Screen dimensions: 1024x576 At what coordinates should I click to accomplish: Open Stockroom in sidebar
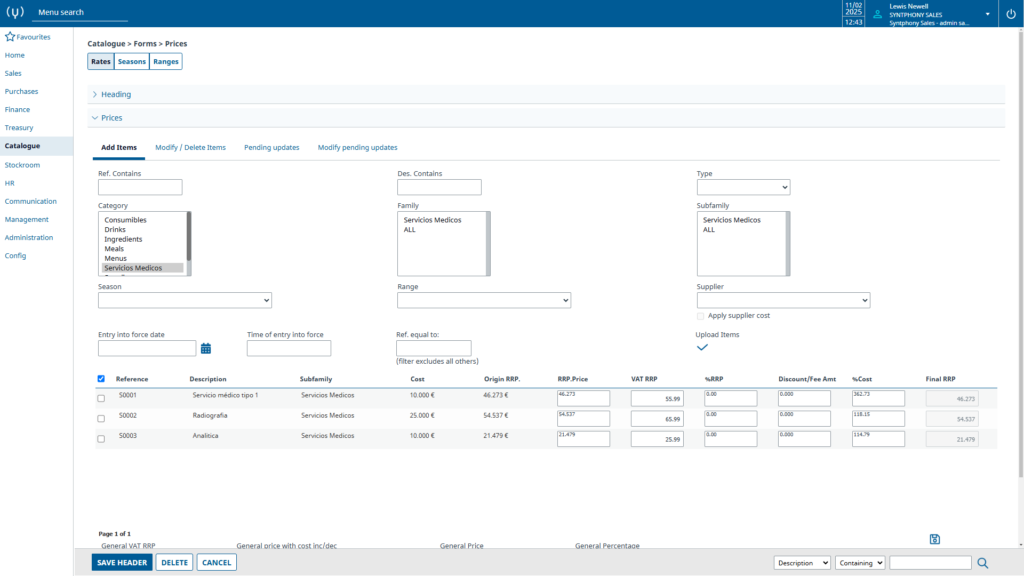coord(22,165)
